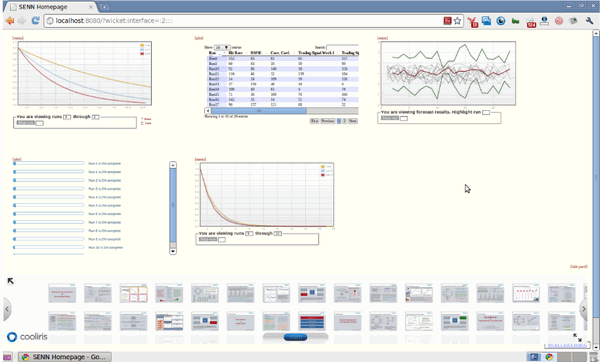The width and height of the screenshot is (600, 362).
Task: Click the browser back arrow
Action: [x=10, y=21]
